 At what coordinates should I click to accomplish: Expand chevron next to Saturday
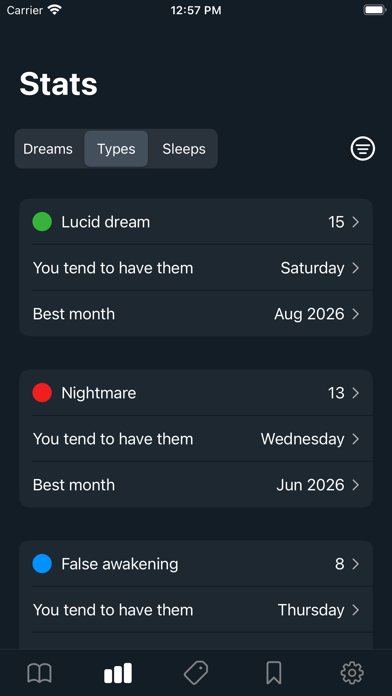click(x=356, y=268)
